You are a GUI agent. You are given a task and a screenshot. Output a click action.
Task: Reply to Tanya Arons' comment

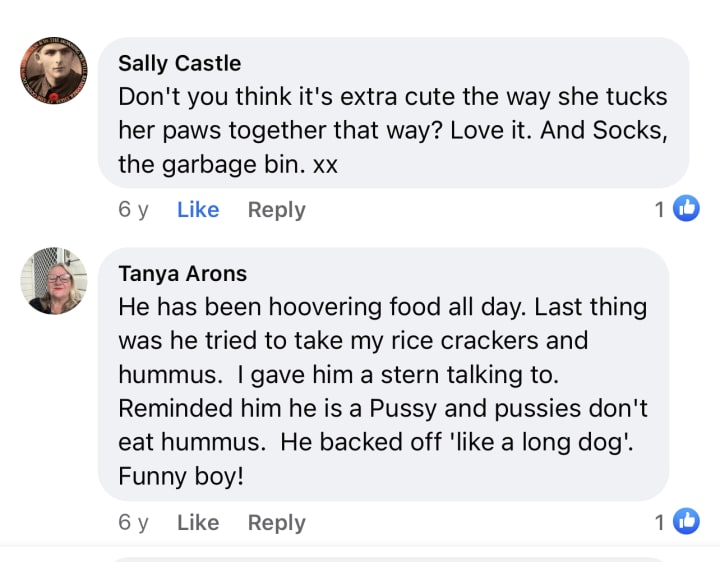click(276, 522)
